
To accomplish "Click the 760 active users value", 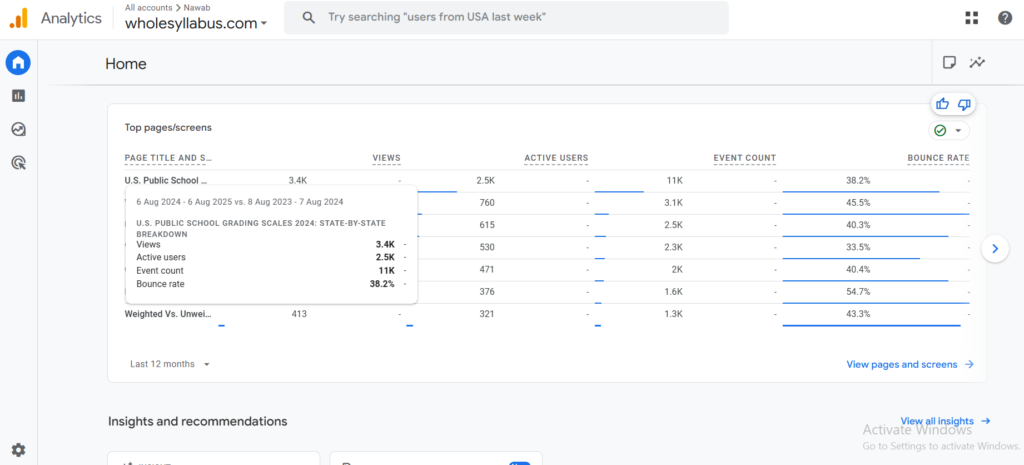I will [487, 202].
